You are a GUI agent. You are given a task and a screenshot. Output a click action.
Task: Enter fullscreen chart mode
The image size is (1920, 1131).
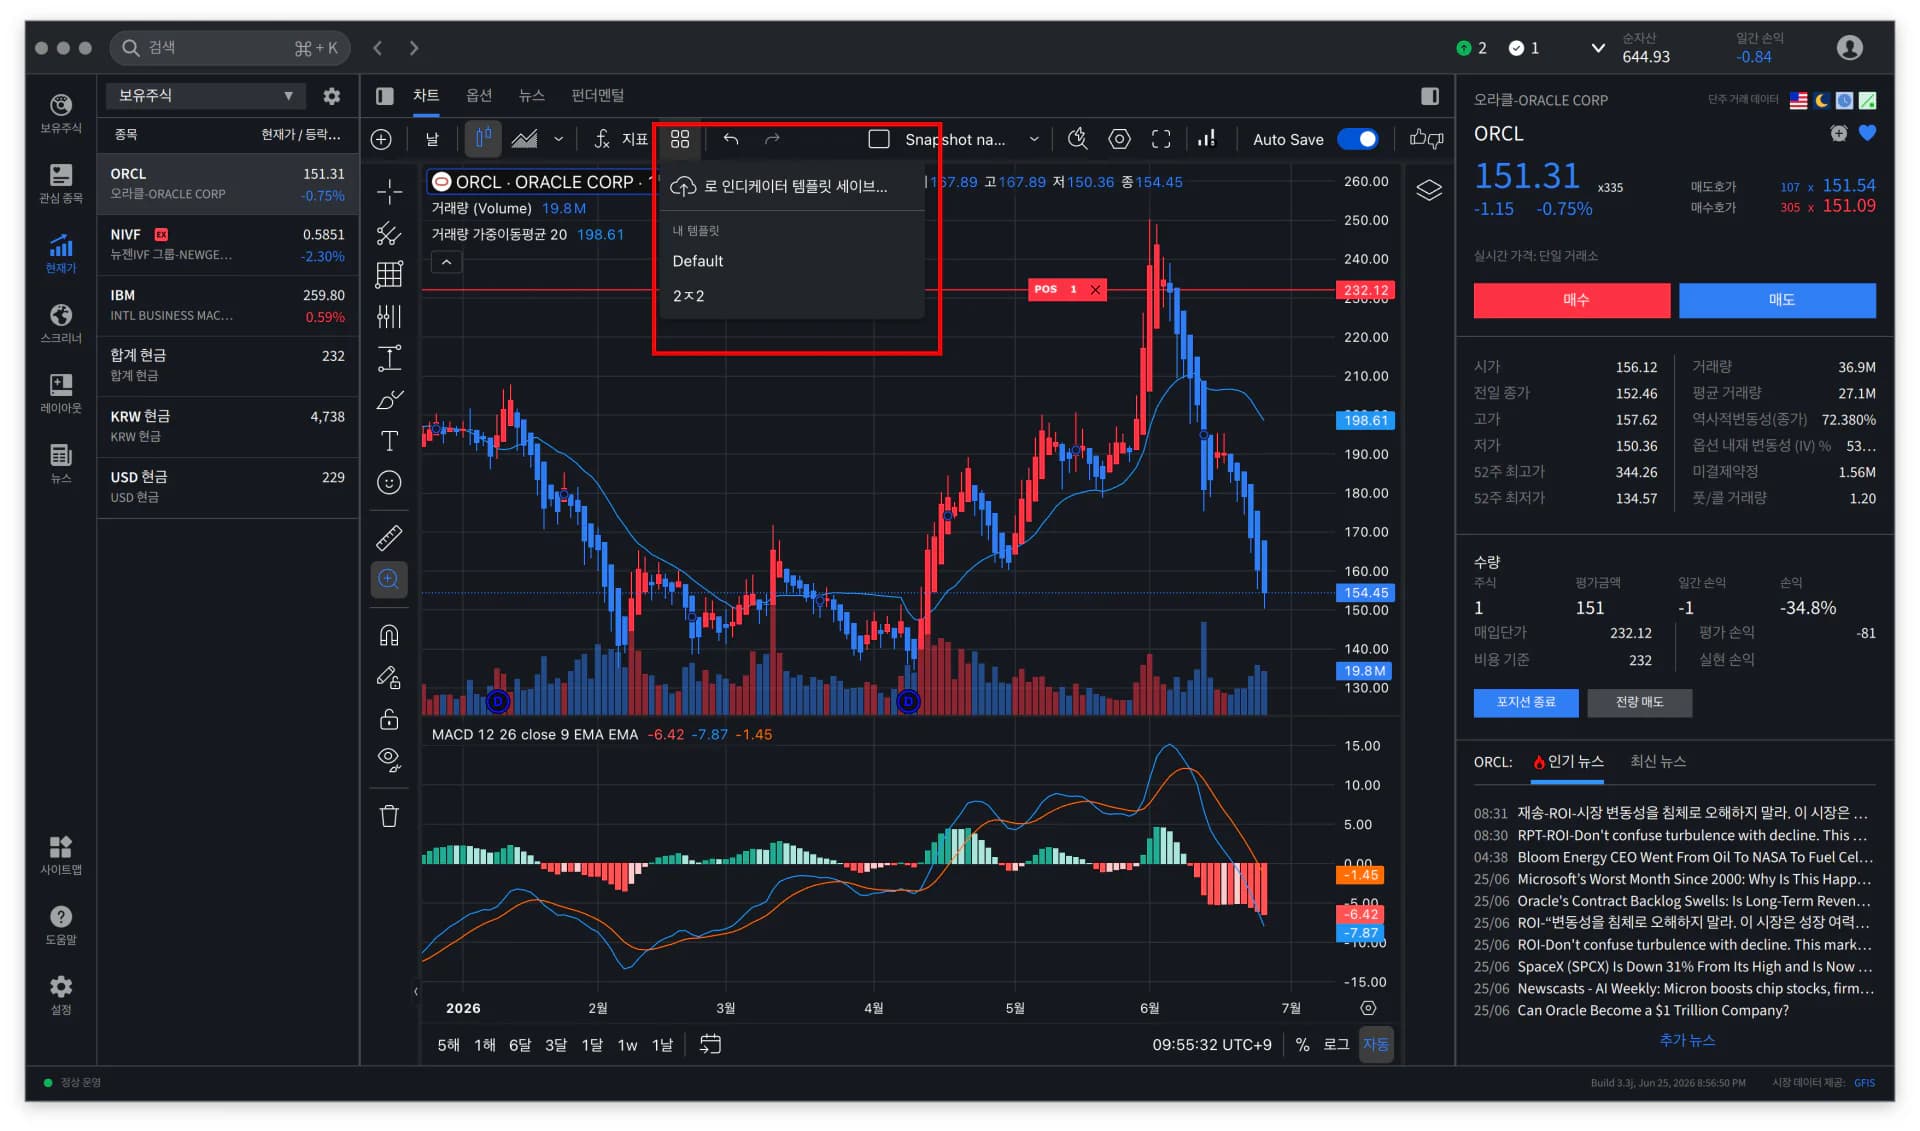(1161, 139)
